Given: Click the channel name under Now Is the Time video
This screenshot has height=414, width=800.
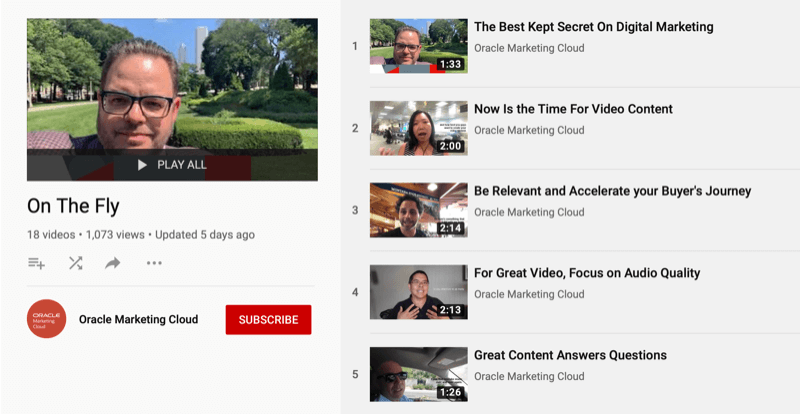Looking at the screenshot, I should coord(529,130).
